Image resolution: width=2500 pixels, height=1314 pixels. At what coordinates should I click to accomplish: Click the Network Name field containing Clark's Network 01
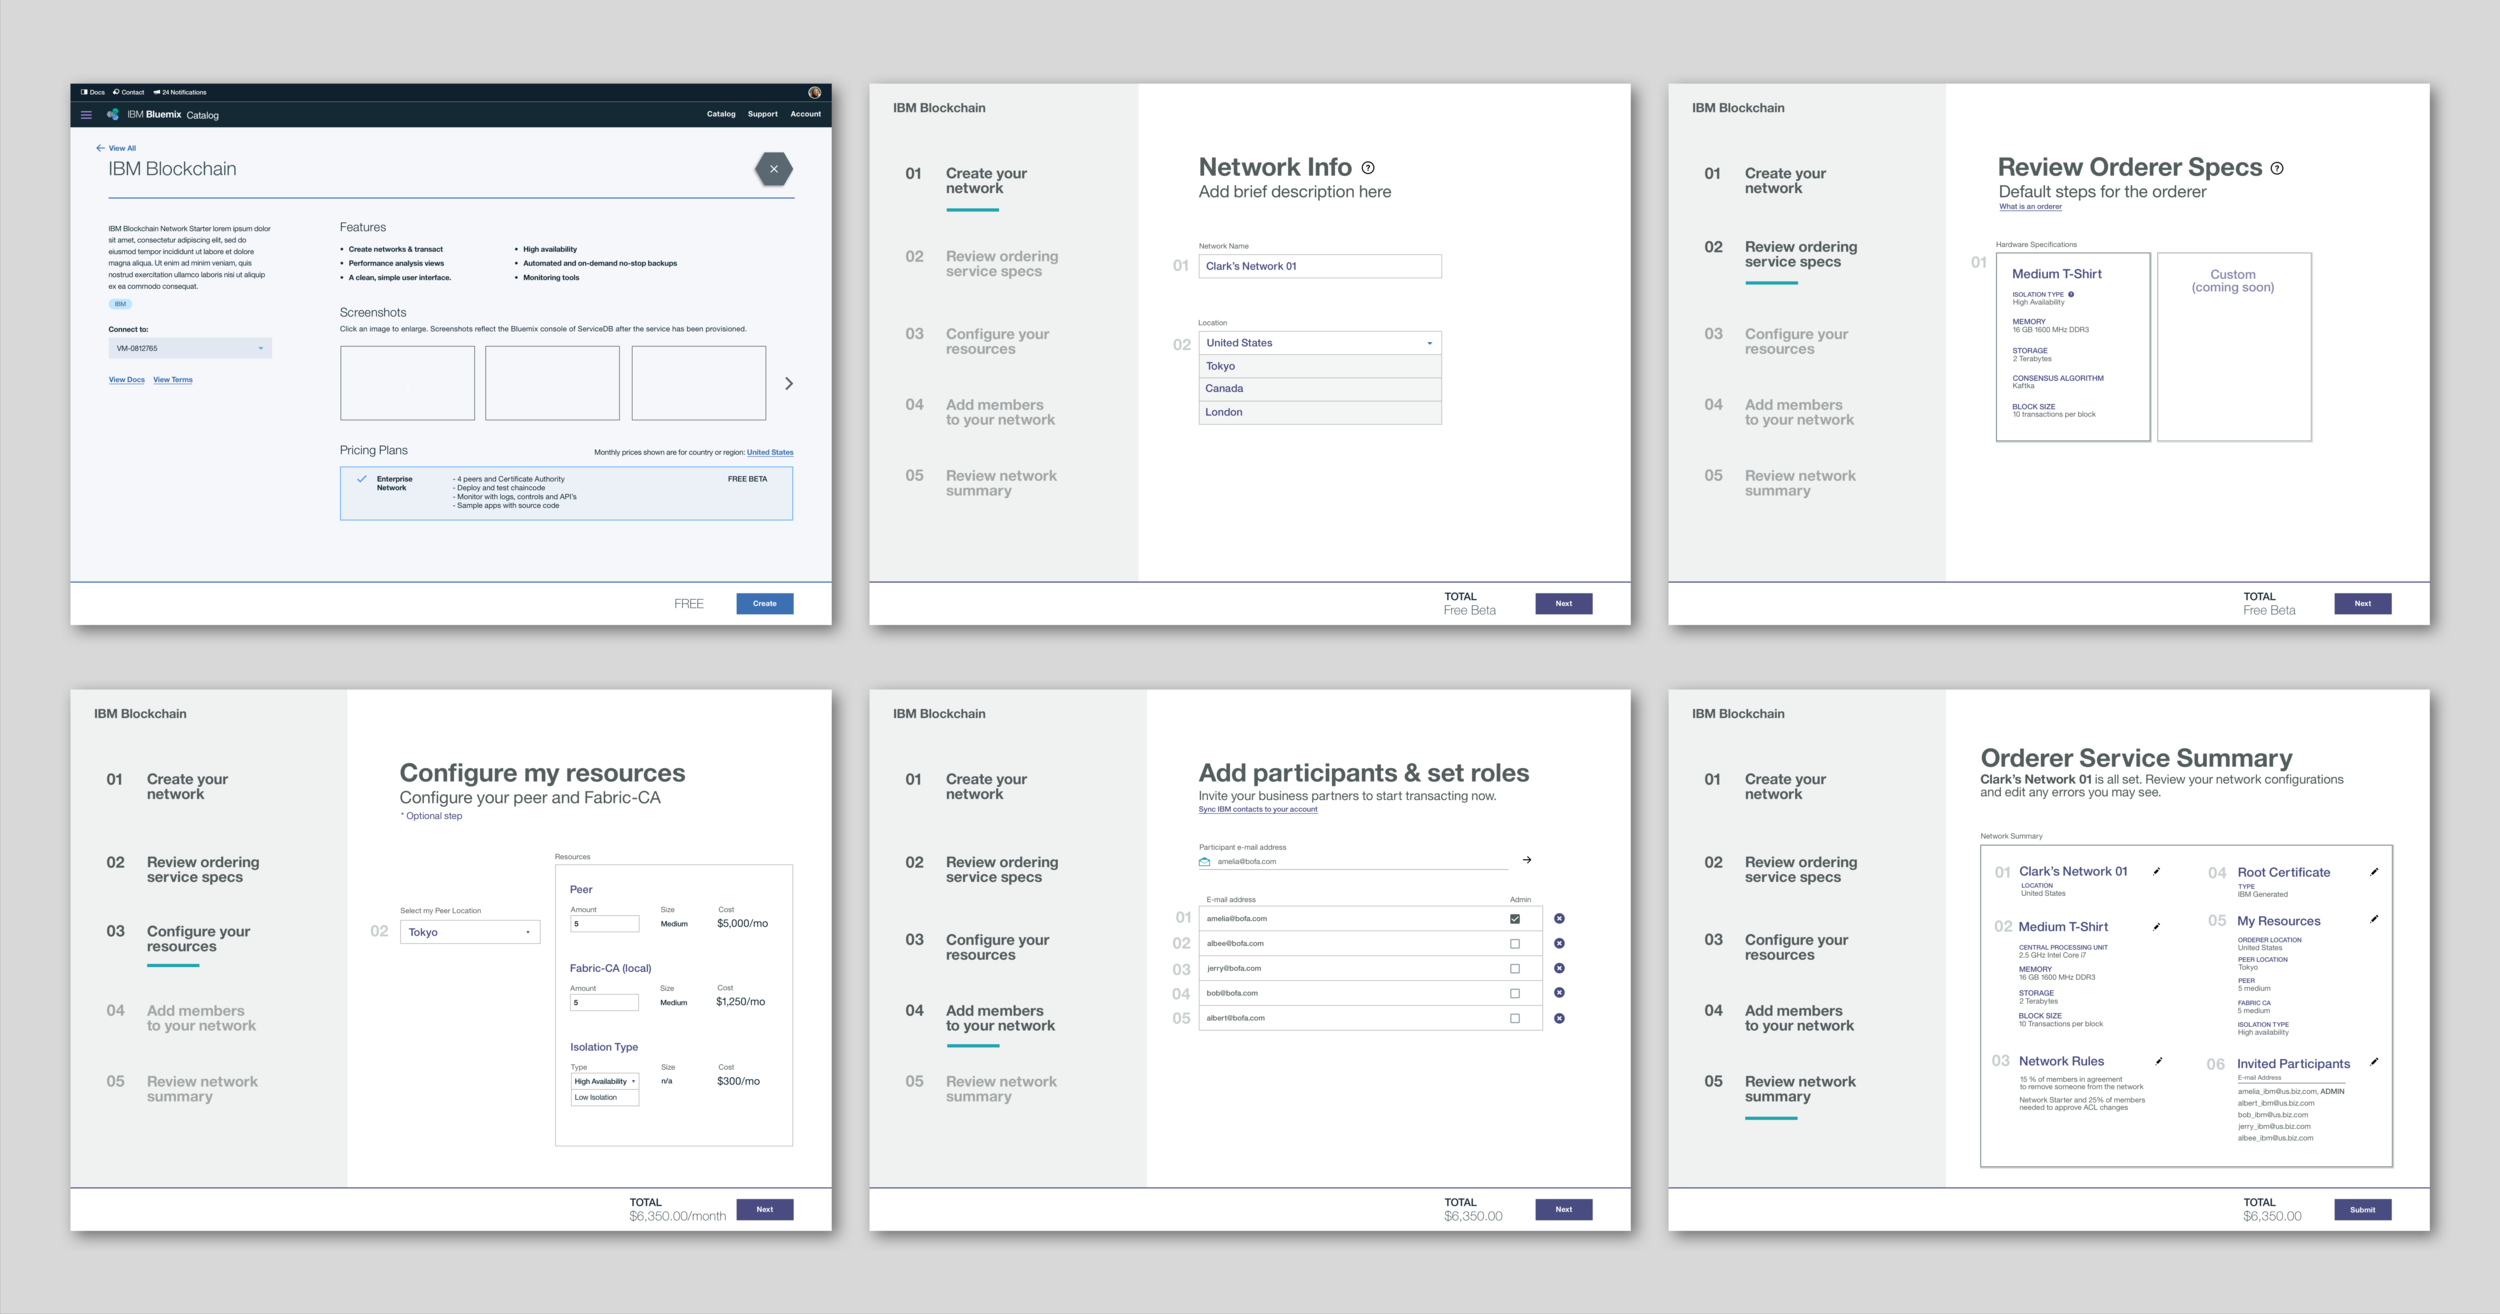click(1320, 266)
